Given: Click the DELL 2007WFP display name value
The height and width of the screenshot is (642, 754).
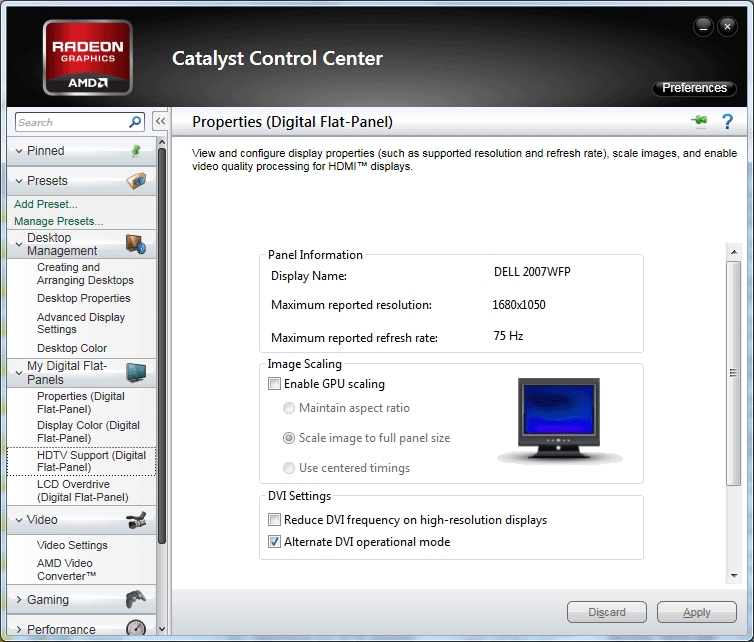Looking at the screenshot, I should tap(532, 272).
